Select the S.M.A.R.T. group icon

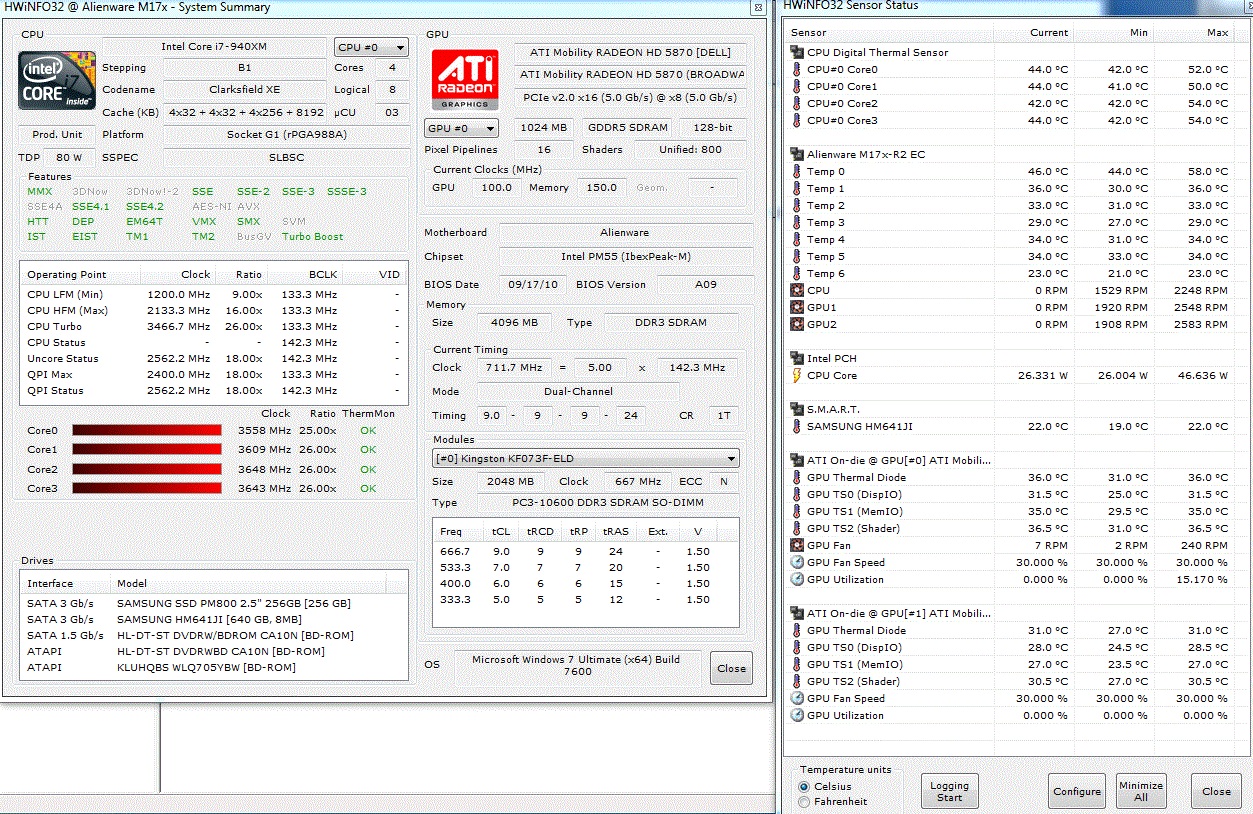coord(796,409)
